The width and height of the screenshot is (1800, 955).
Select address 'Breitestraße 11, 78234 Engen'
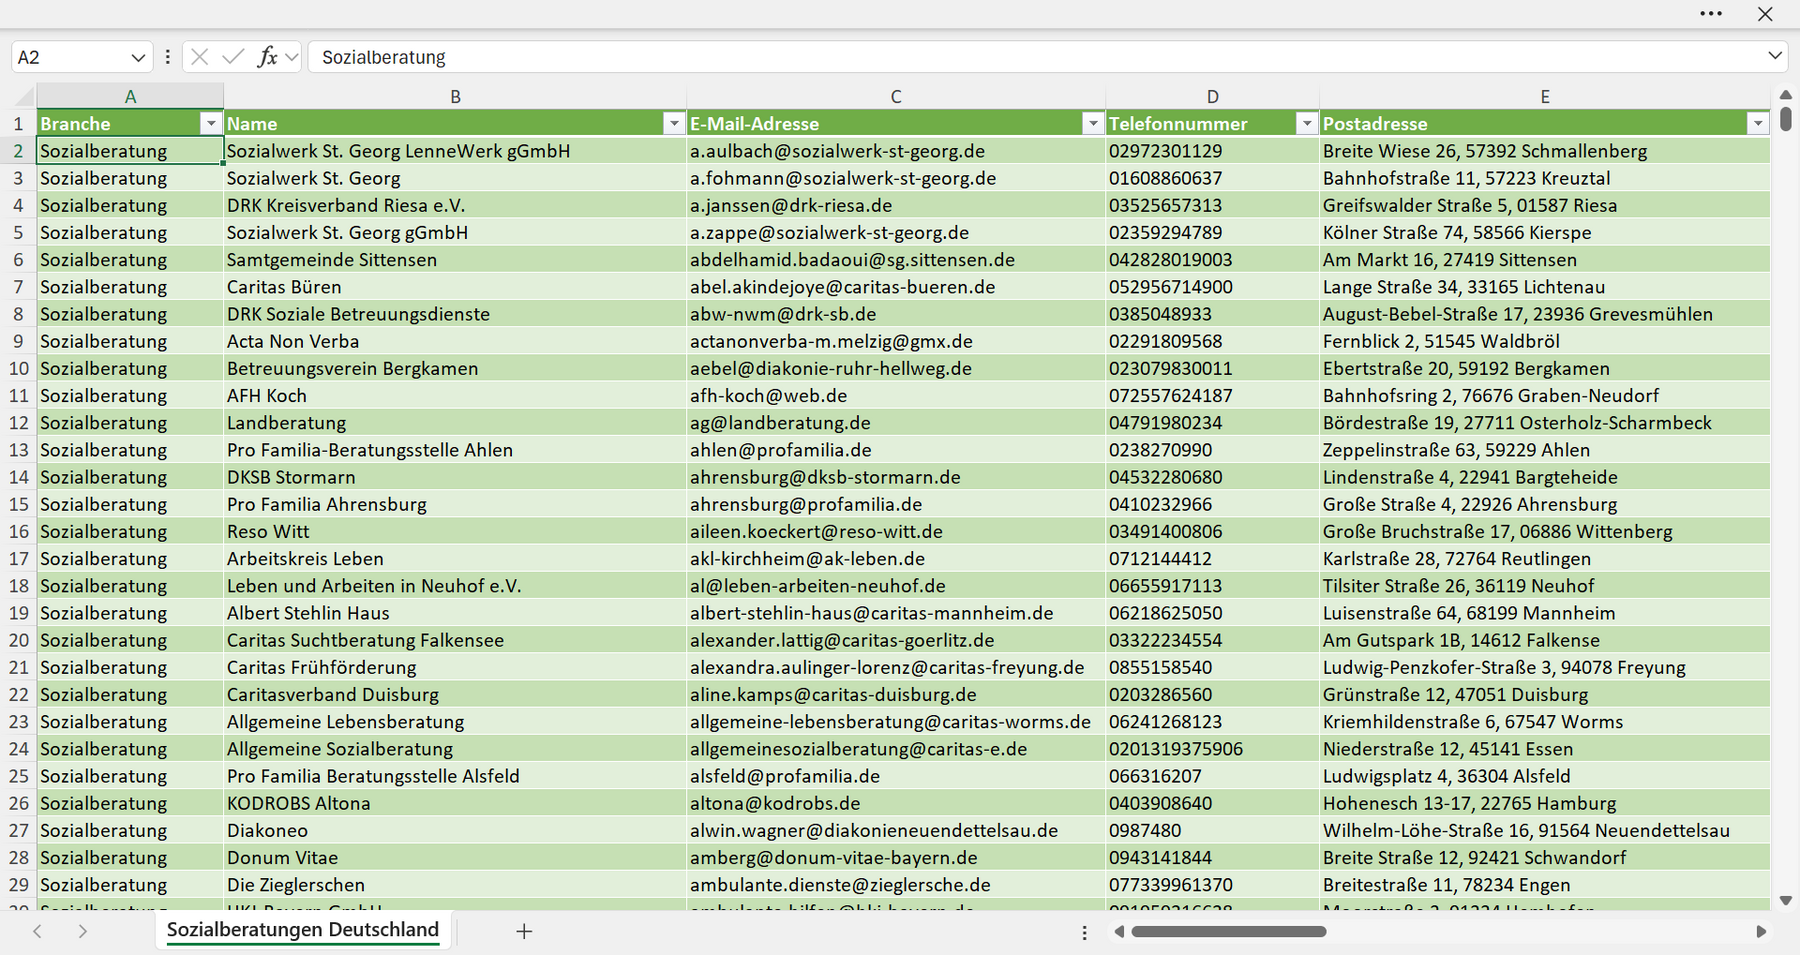pos(1545,885)
